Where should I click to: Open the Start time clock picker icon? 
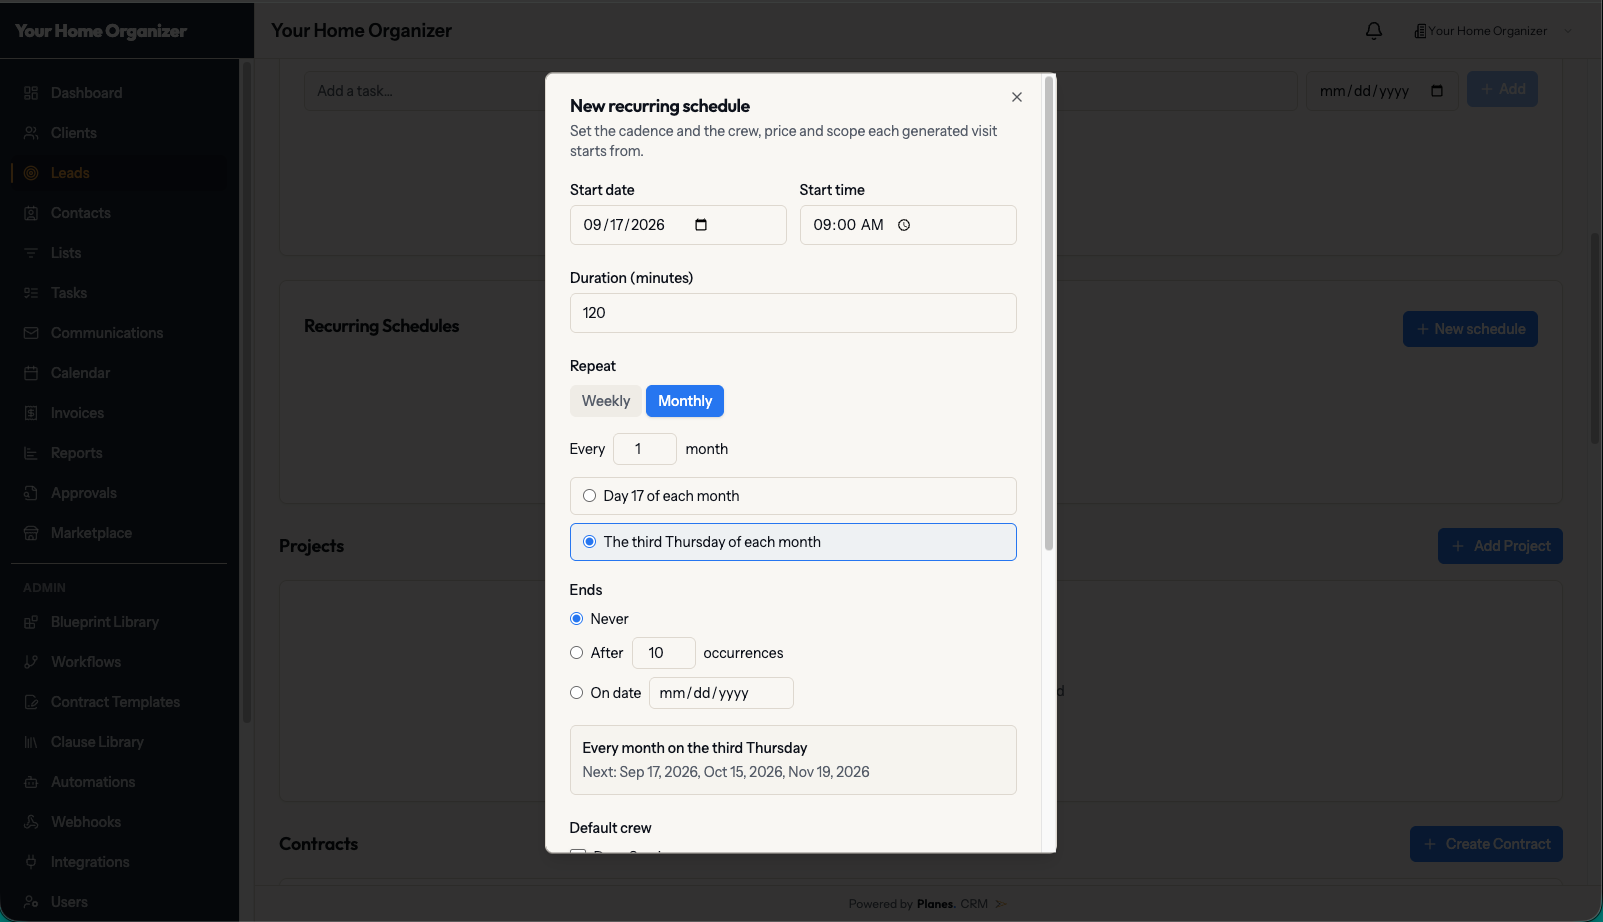coord(904,225)
